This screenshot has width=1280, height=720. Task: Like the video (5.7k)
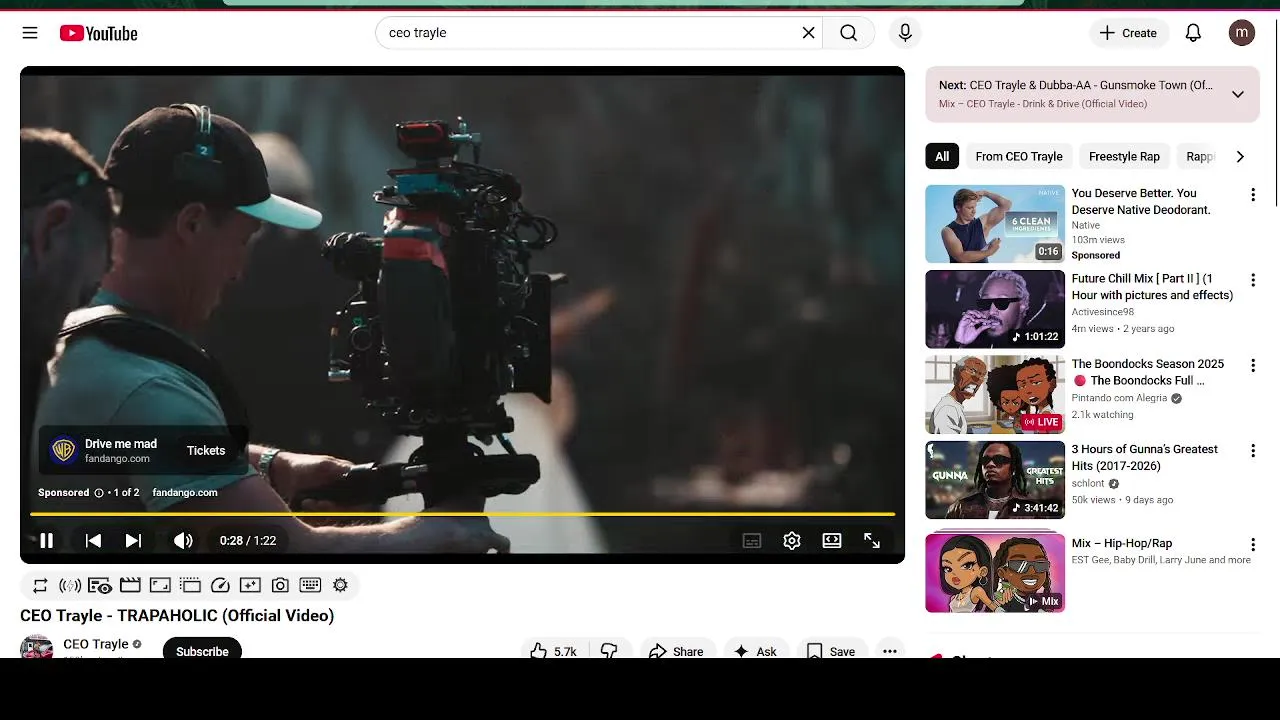pyautogui.click(x=553, y=650)
